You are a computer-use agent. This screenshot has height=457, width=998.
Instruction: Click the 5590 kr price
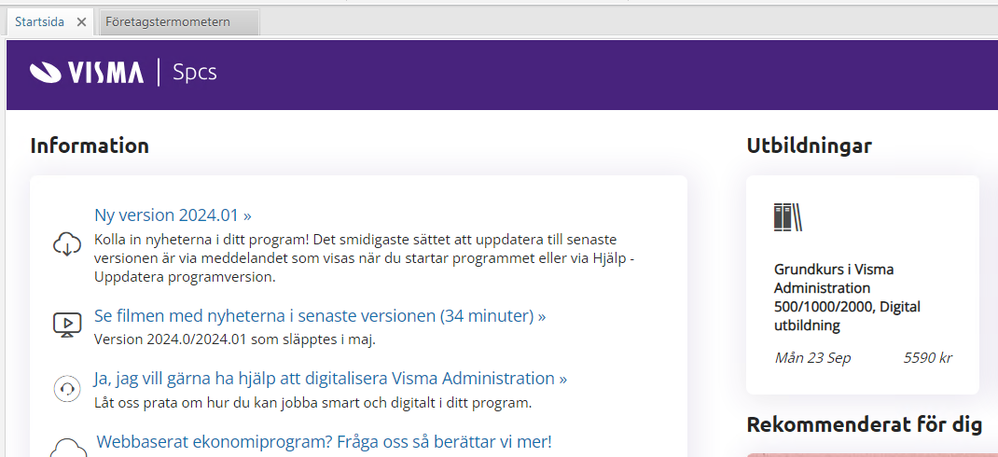coord(927,358)
